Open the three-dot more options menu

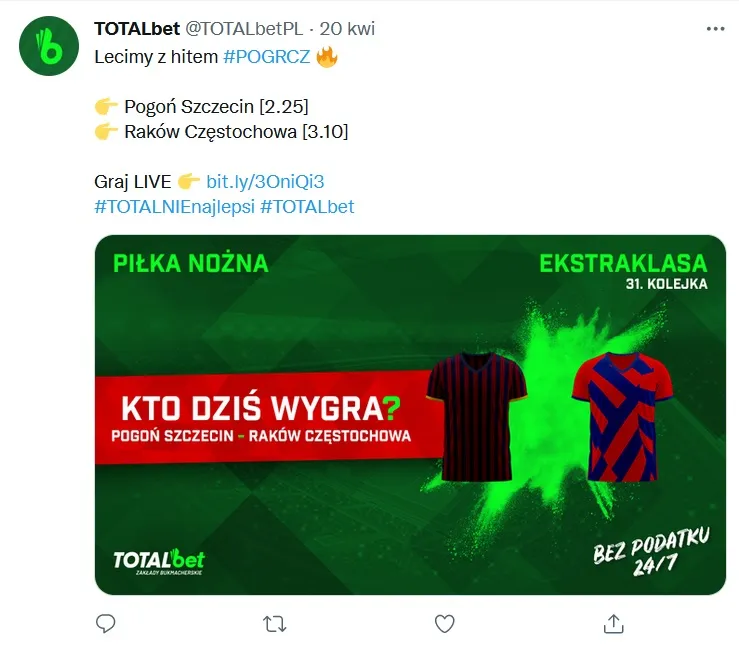coord(715,29)
